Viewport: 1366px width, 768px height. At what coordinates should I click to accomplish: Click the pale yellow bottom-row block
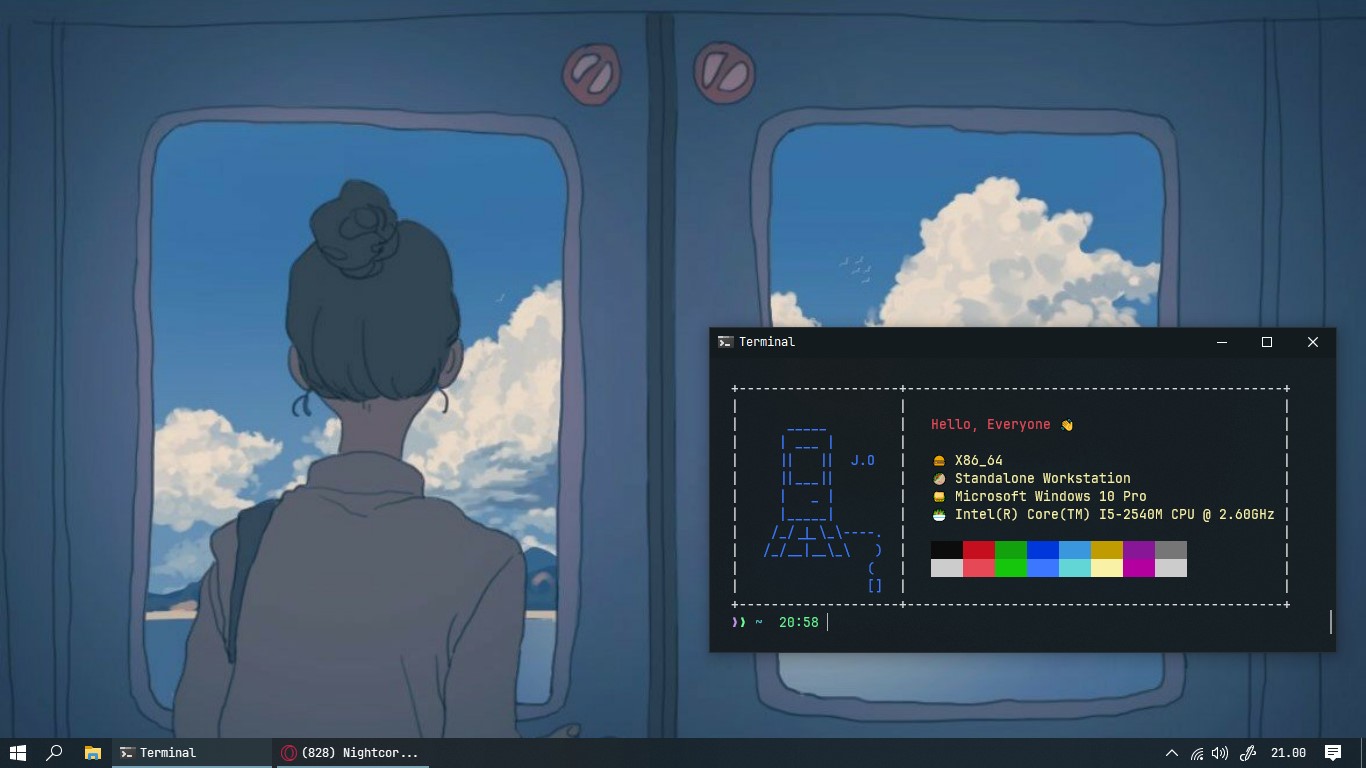[1107, 568]
